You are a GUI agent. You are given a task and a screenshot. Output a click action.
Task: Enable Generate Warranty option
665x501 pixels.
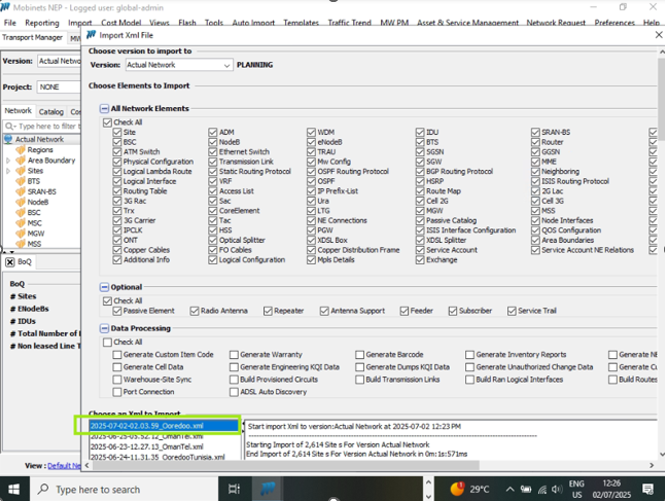[x=233, y=355]
